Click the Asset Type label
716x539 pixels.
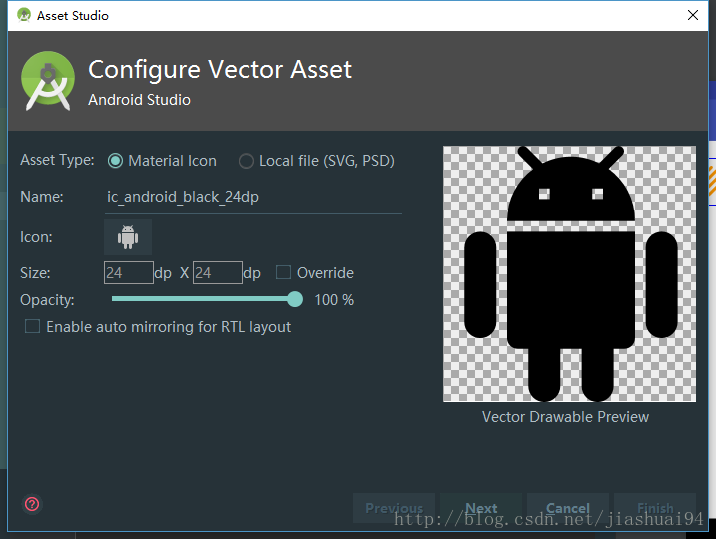[x=57, y=160]
